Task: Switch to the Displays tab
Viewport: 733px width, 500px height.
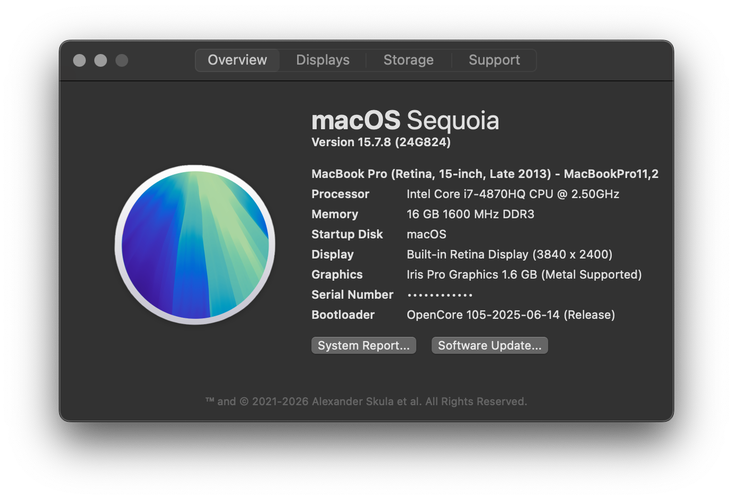Action: (323, 60)
